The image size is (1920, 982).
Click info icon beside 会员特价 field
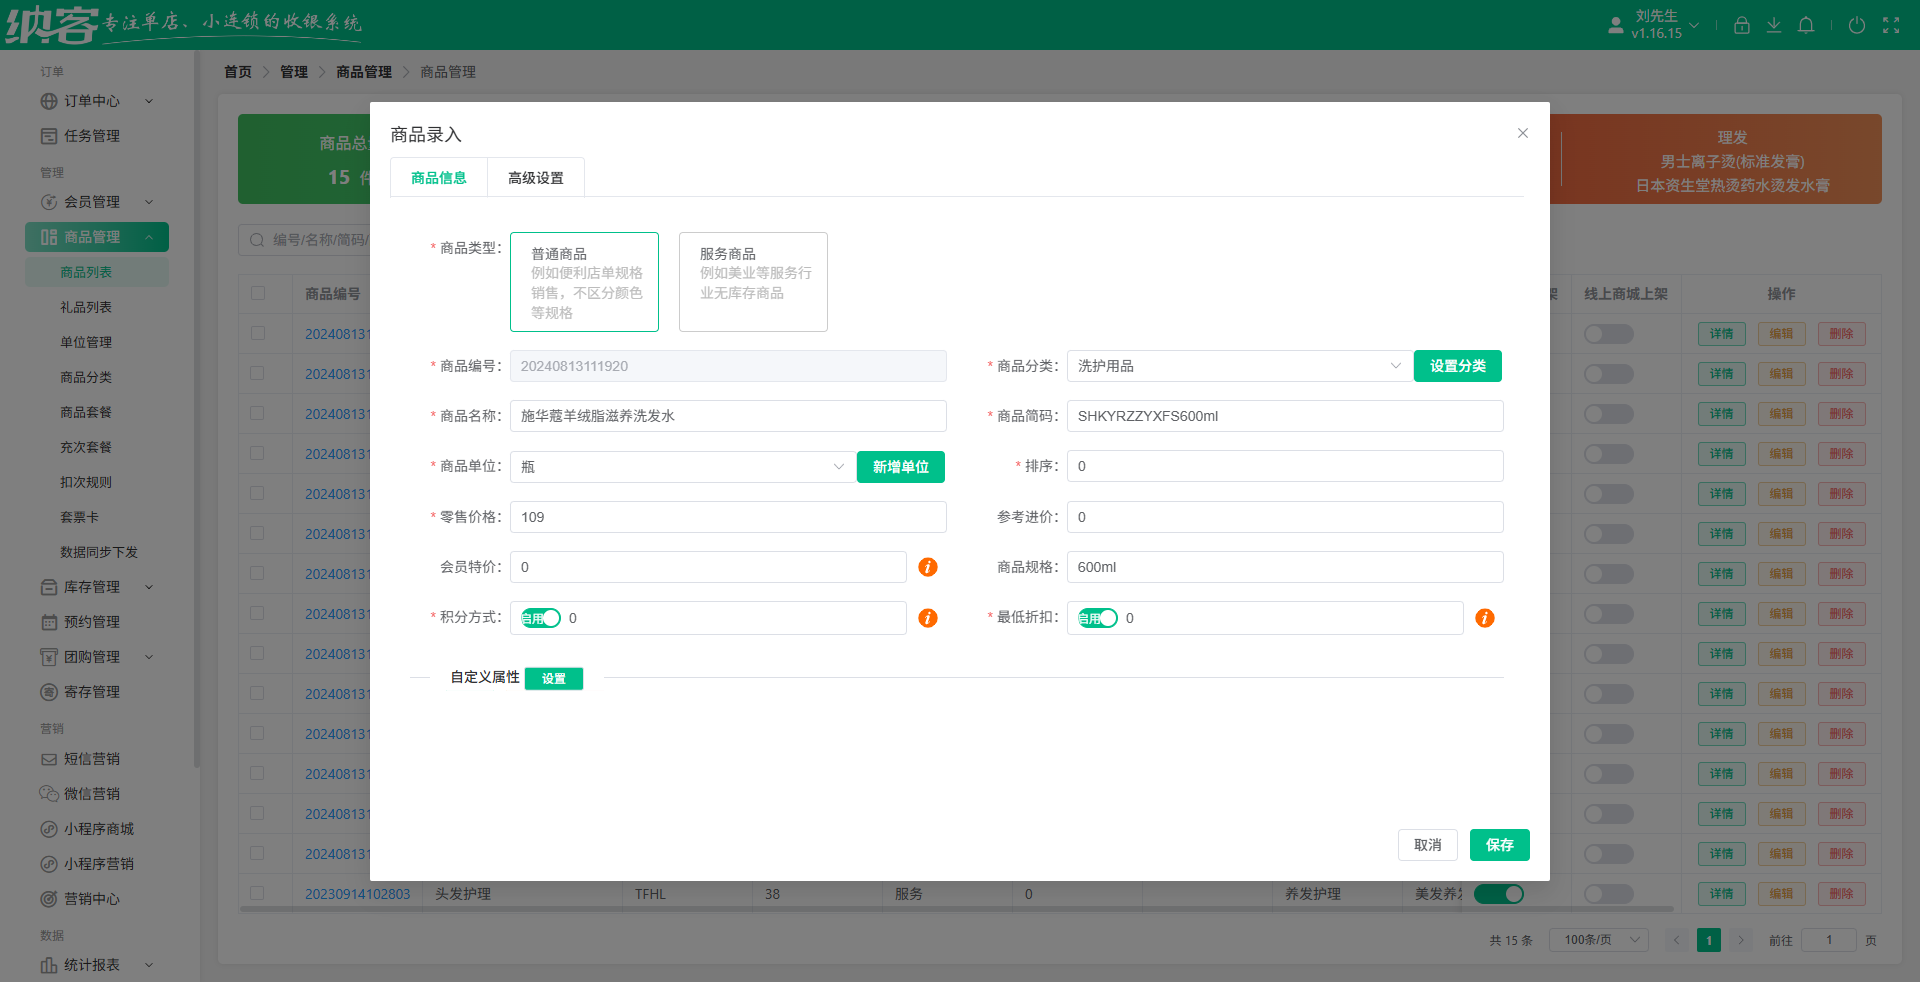click(x=928, y=567)
